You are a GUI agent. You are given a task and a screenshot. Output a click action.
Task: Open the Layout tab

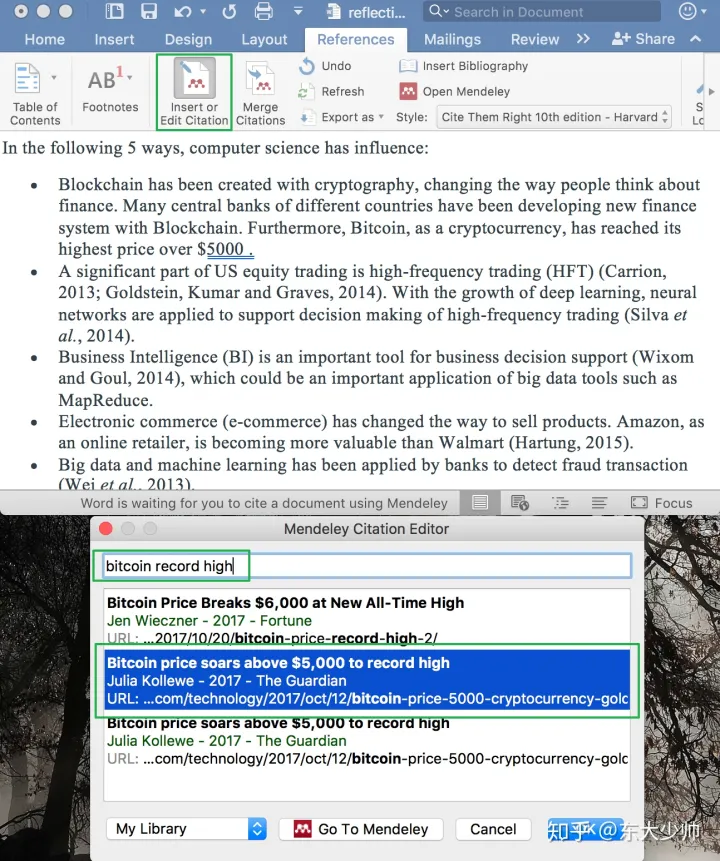[264, 40]
